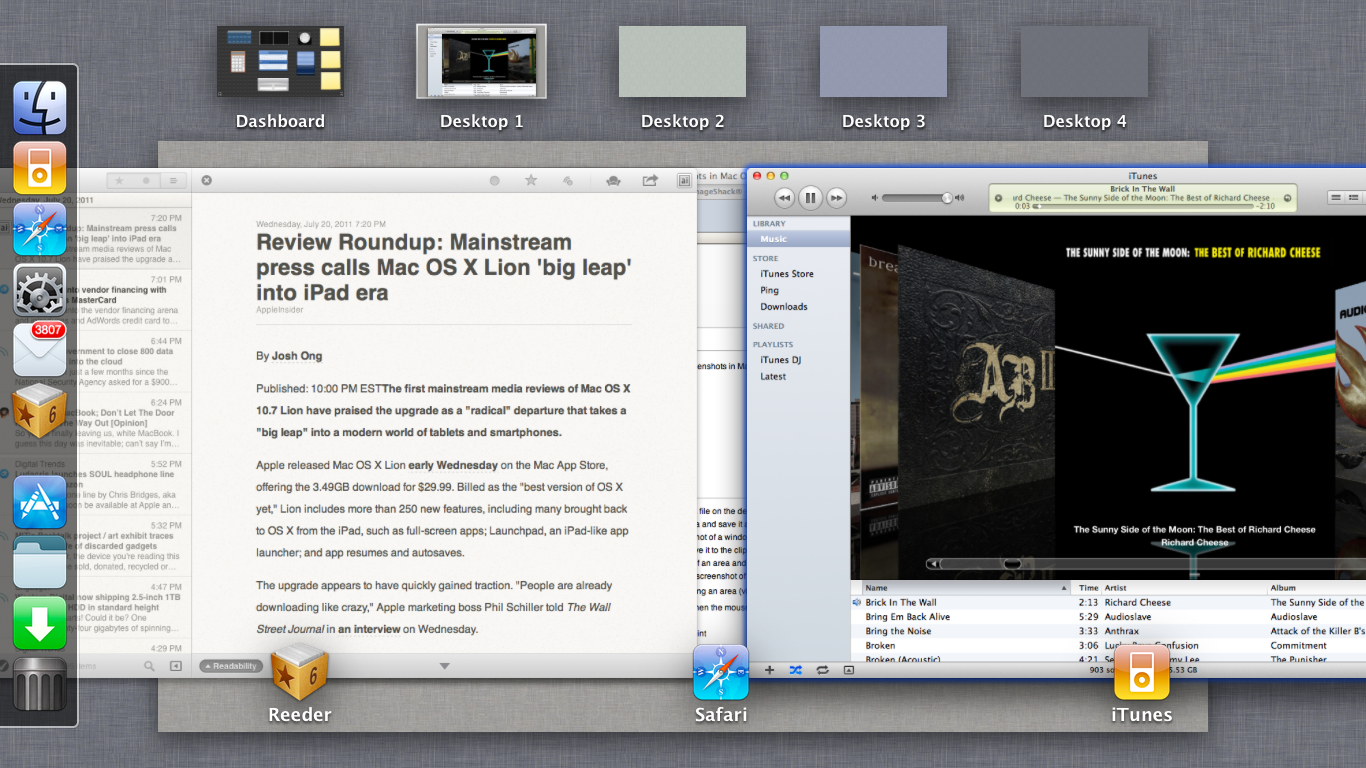
Task: Open iTunes from the Dock
Action: pyautogui.click(x=40, y=168)
